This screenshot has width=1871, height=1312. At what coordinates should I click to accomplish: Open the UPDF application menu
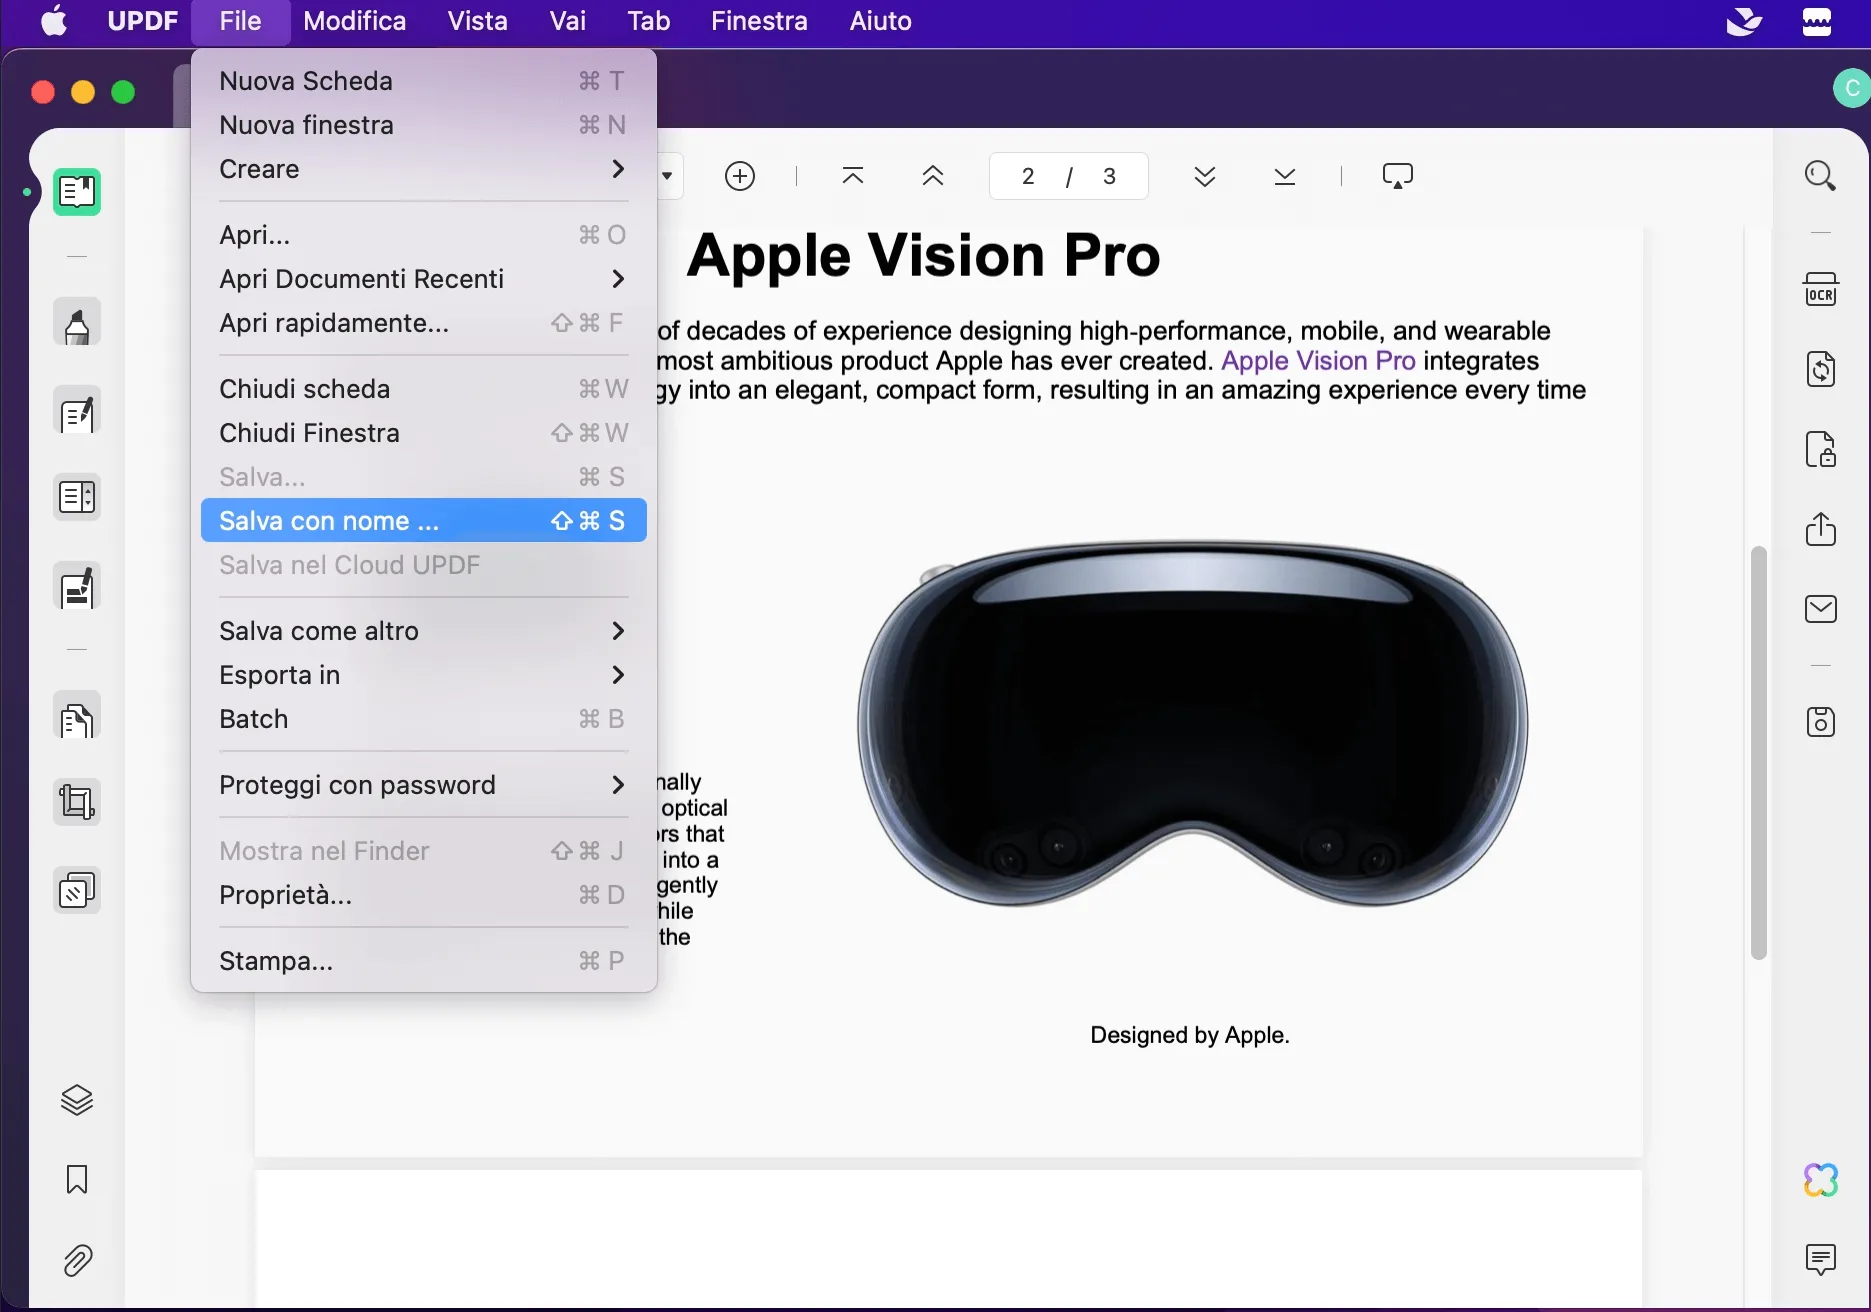143,21
